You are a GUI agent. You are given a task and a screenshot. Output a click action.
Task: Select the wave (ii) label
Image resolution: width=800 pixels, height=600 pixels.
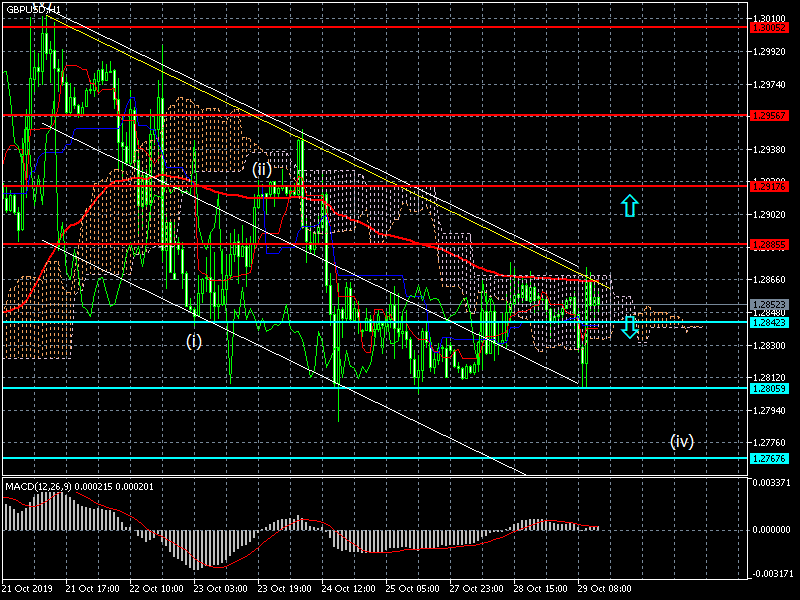(x=262, y=169)
